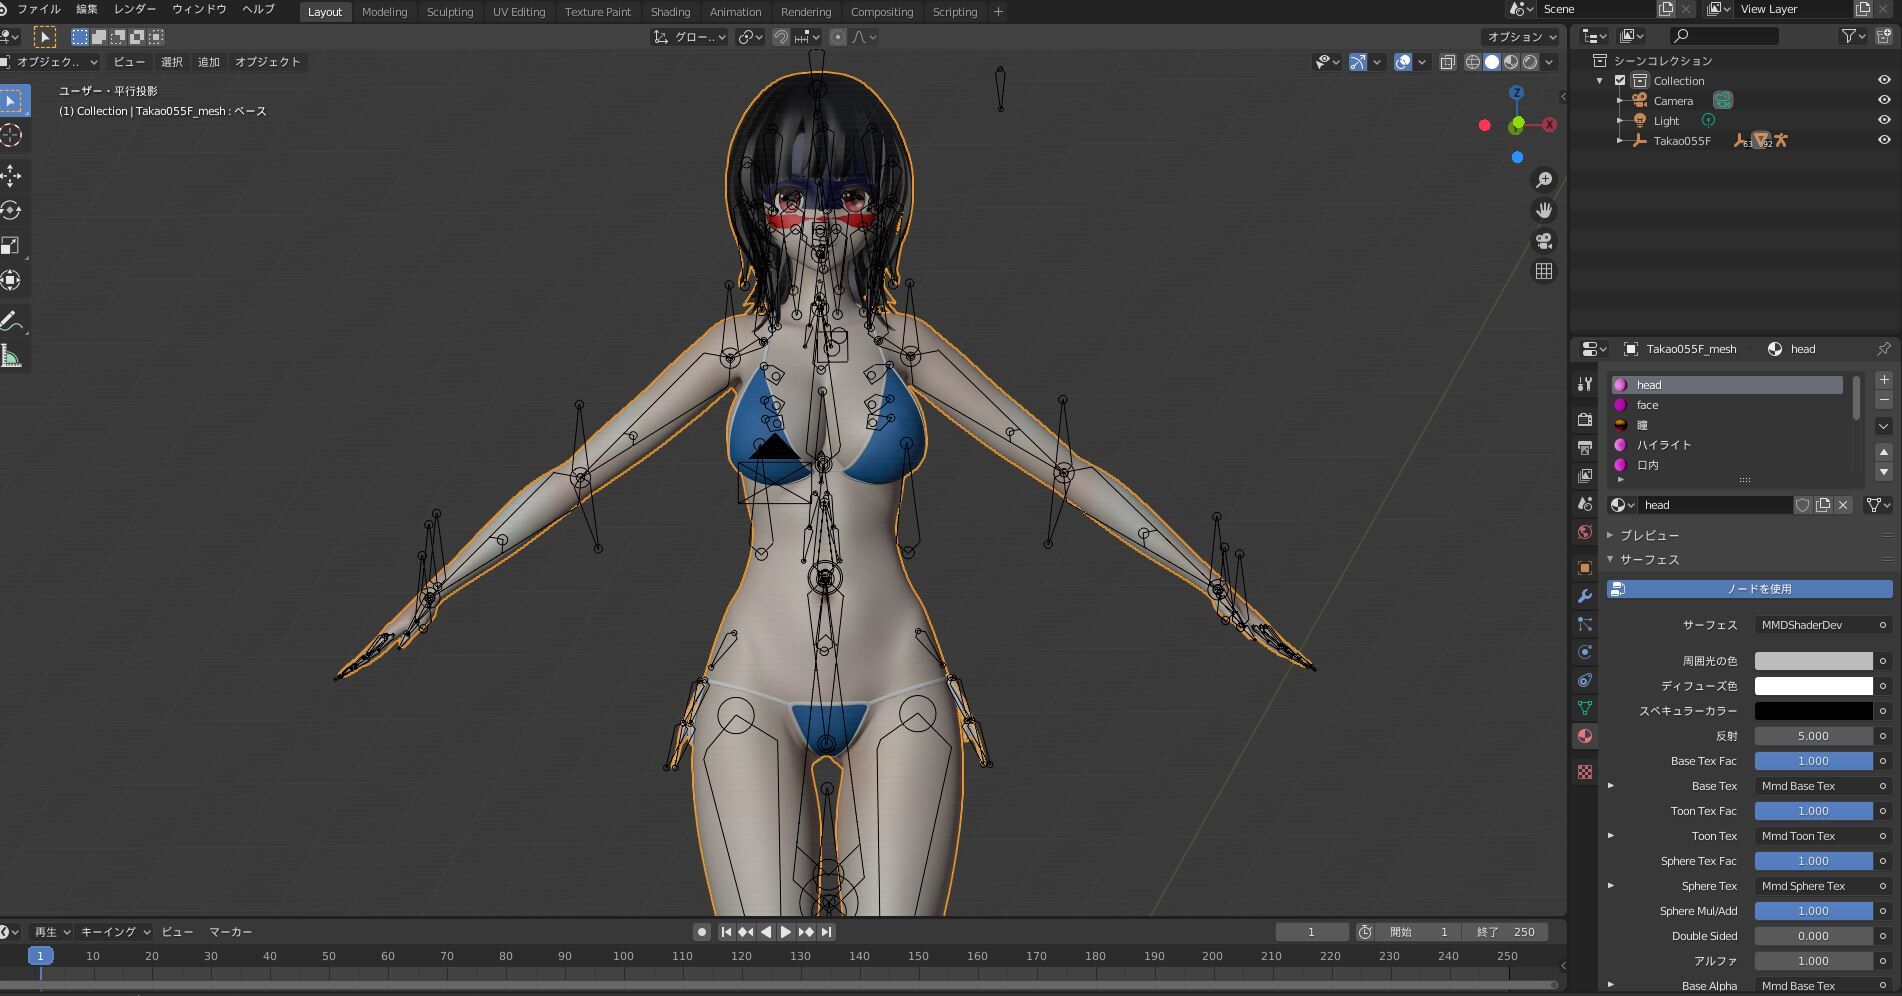This screenshot has height=996, width=1902.
Task: Expand the プレビュー panel
Action: [x=1649, y=535]
